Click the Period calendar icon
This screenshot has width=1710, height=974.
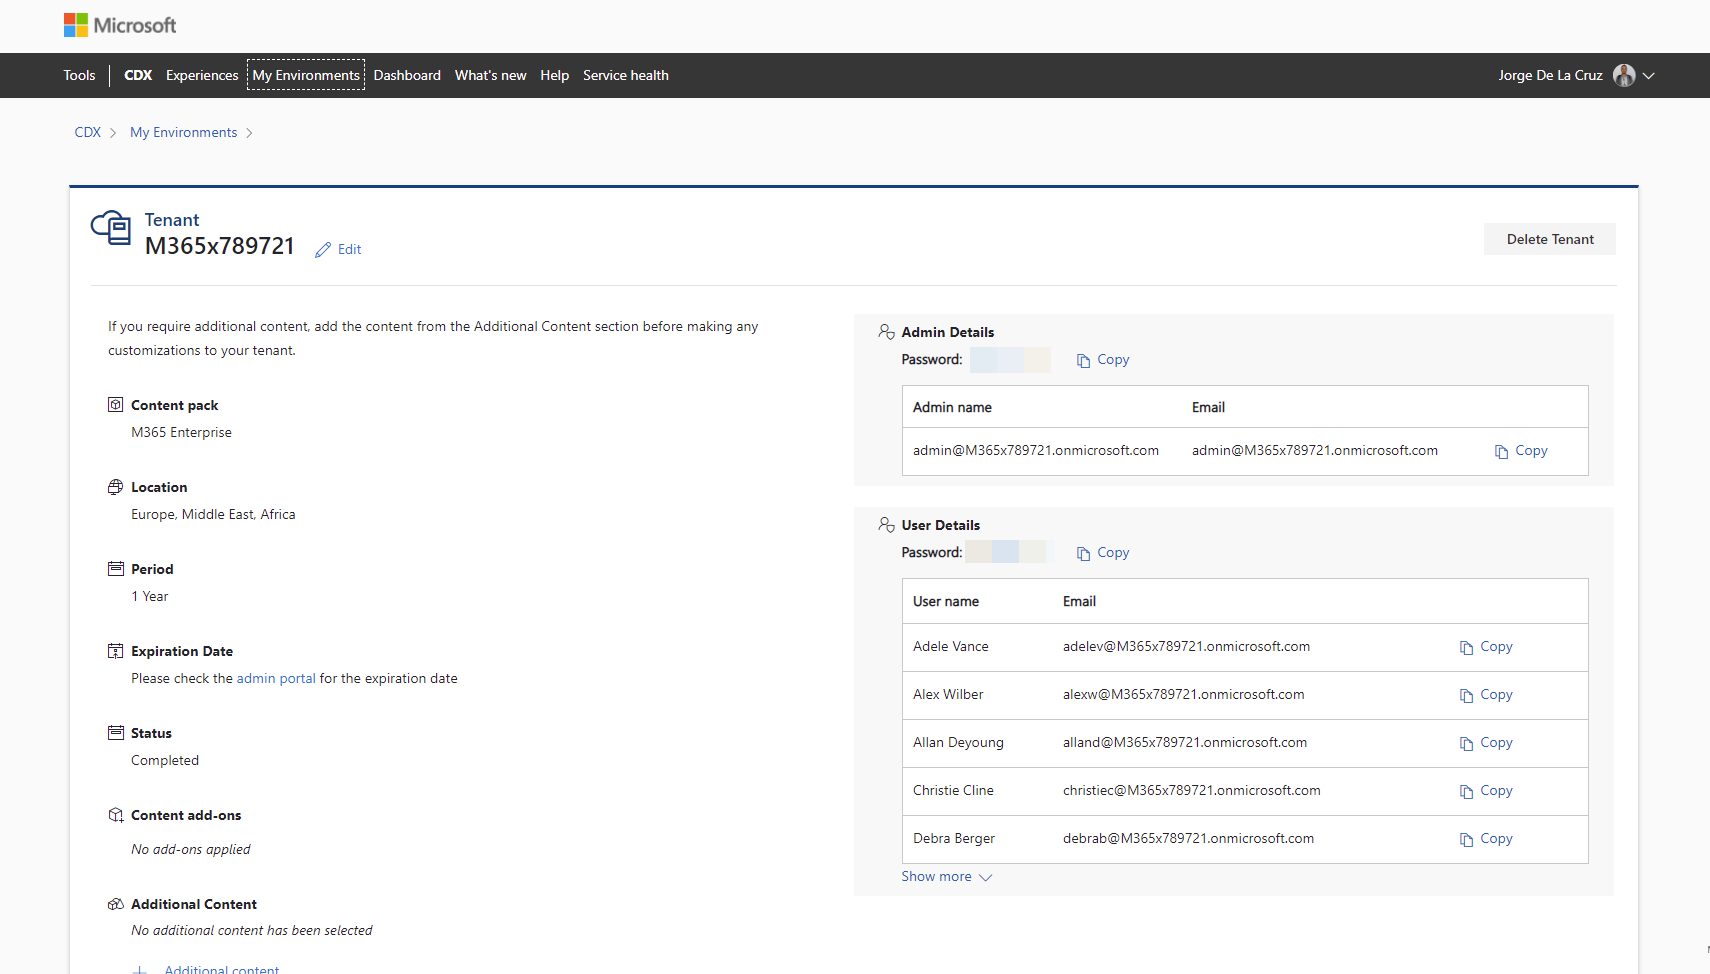pyautogui.click(x=116, y=569)
